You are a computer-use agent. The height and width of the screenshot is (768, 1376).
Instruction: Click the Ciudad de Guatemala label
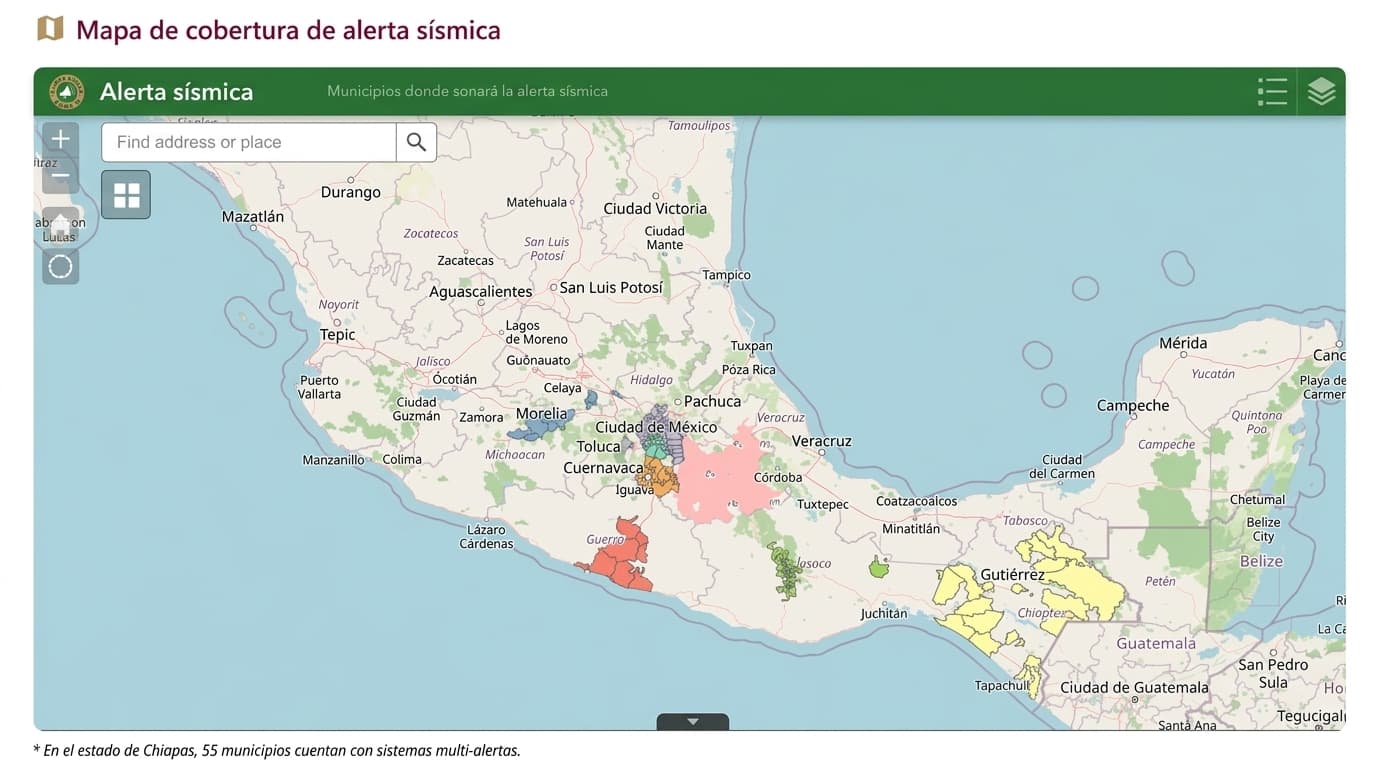pyautogui.click(x=1134, y=688)
